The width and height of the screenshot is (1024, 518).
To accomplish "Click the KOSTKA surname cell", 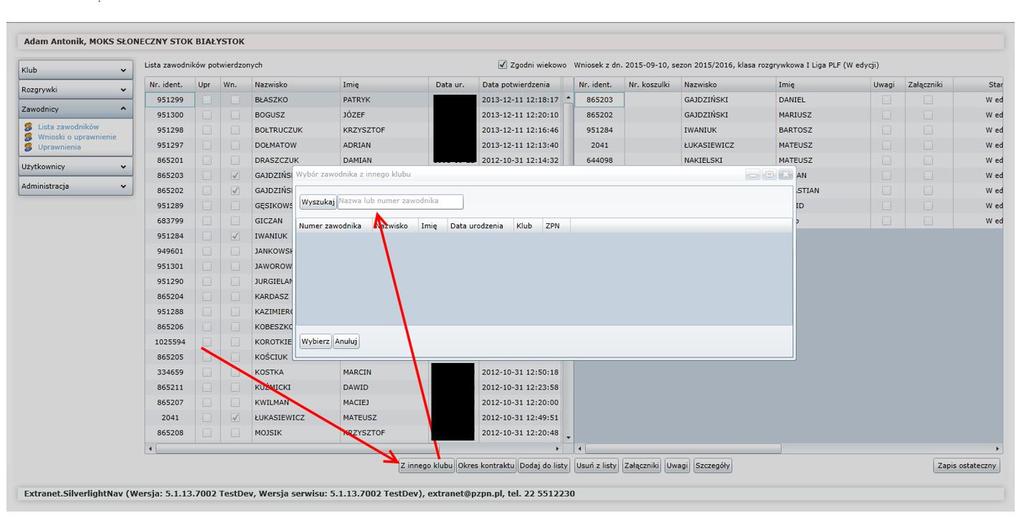I will [x=296, y=372].
